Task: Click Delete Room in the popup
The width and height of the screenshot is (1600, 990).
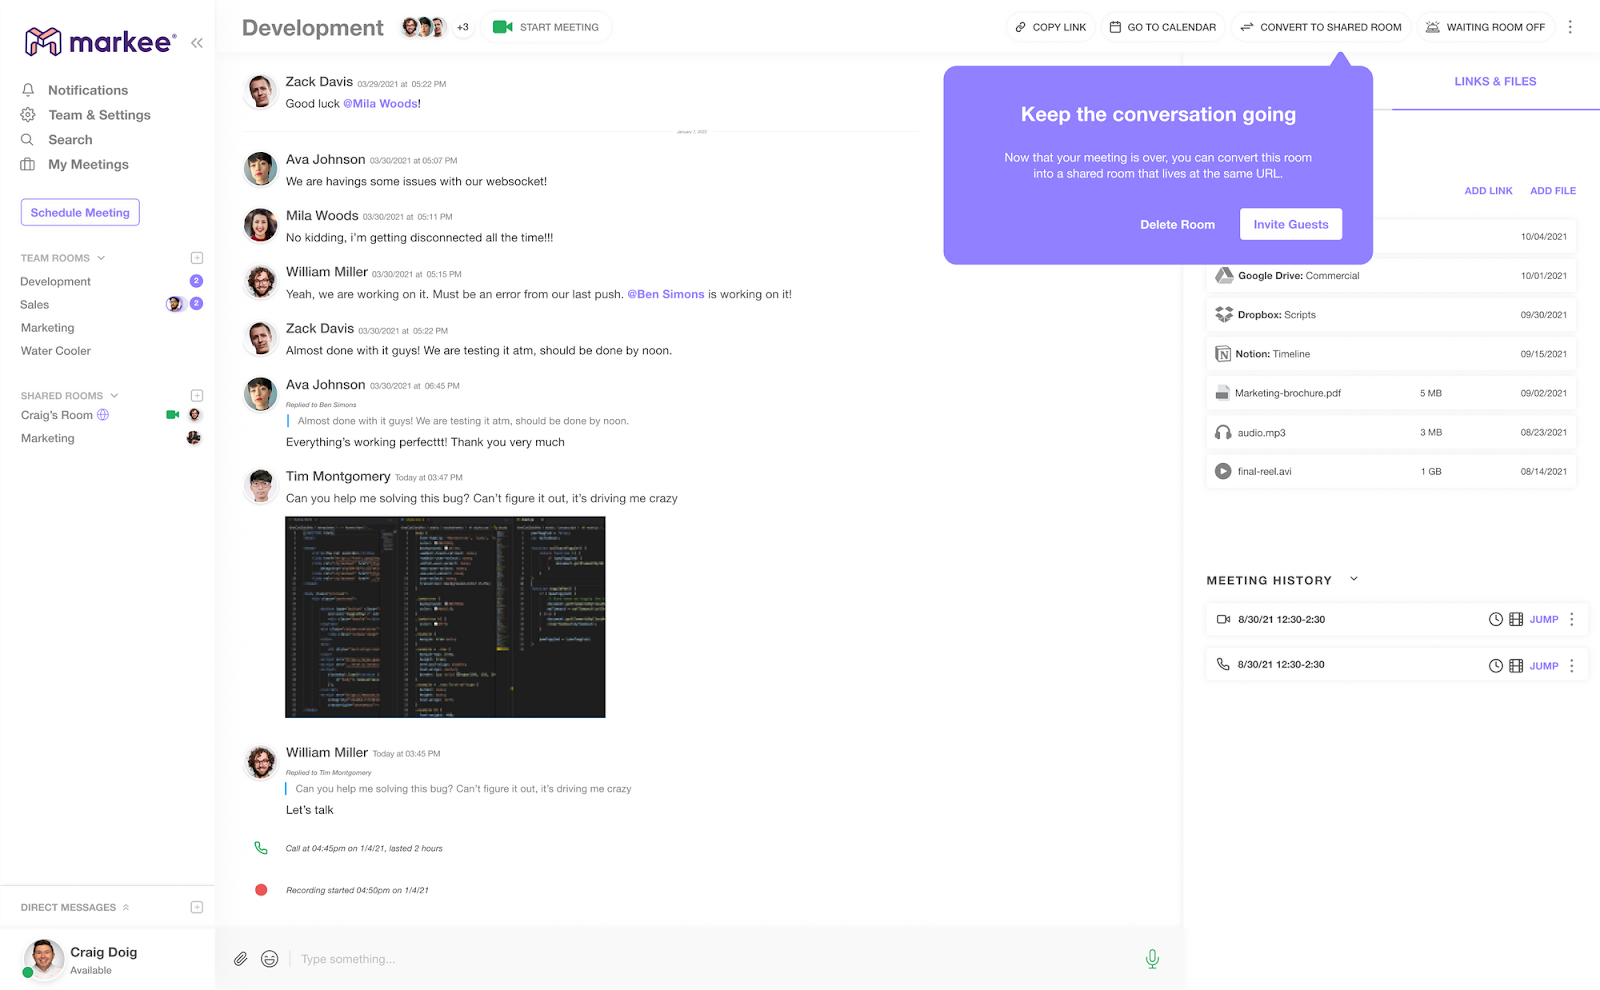Action: (1177, 225)
